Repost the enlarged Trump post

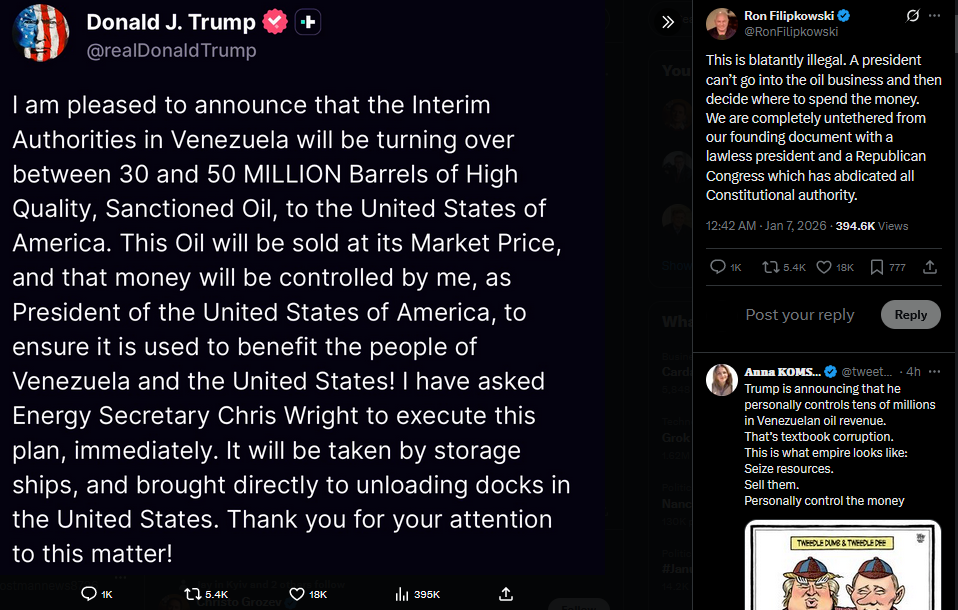pyautogui.click(x=193, y=594)
